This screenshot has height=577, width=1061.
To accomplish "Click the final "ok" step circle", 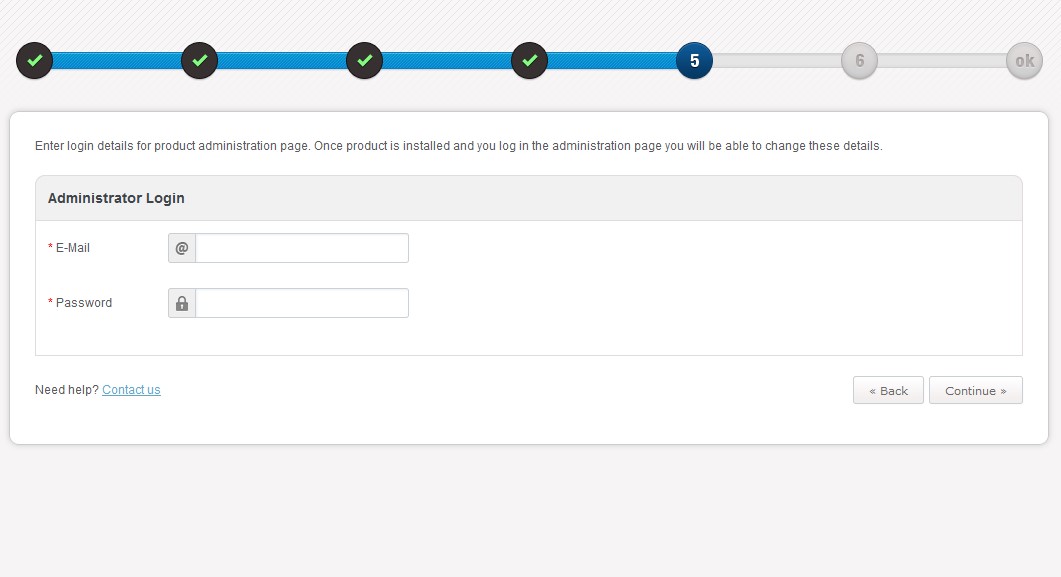I will tap(1024, 61).
